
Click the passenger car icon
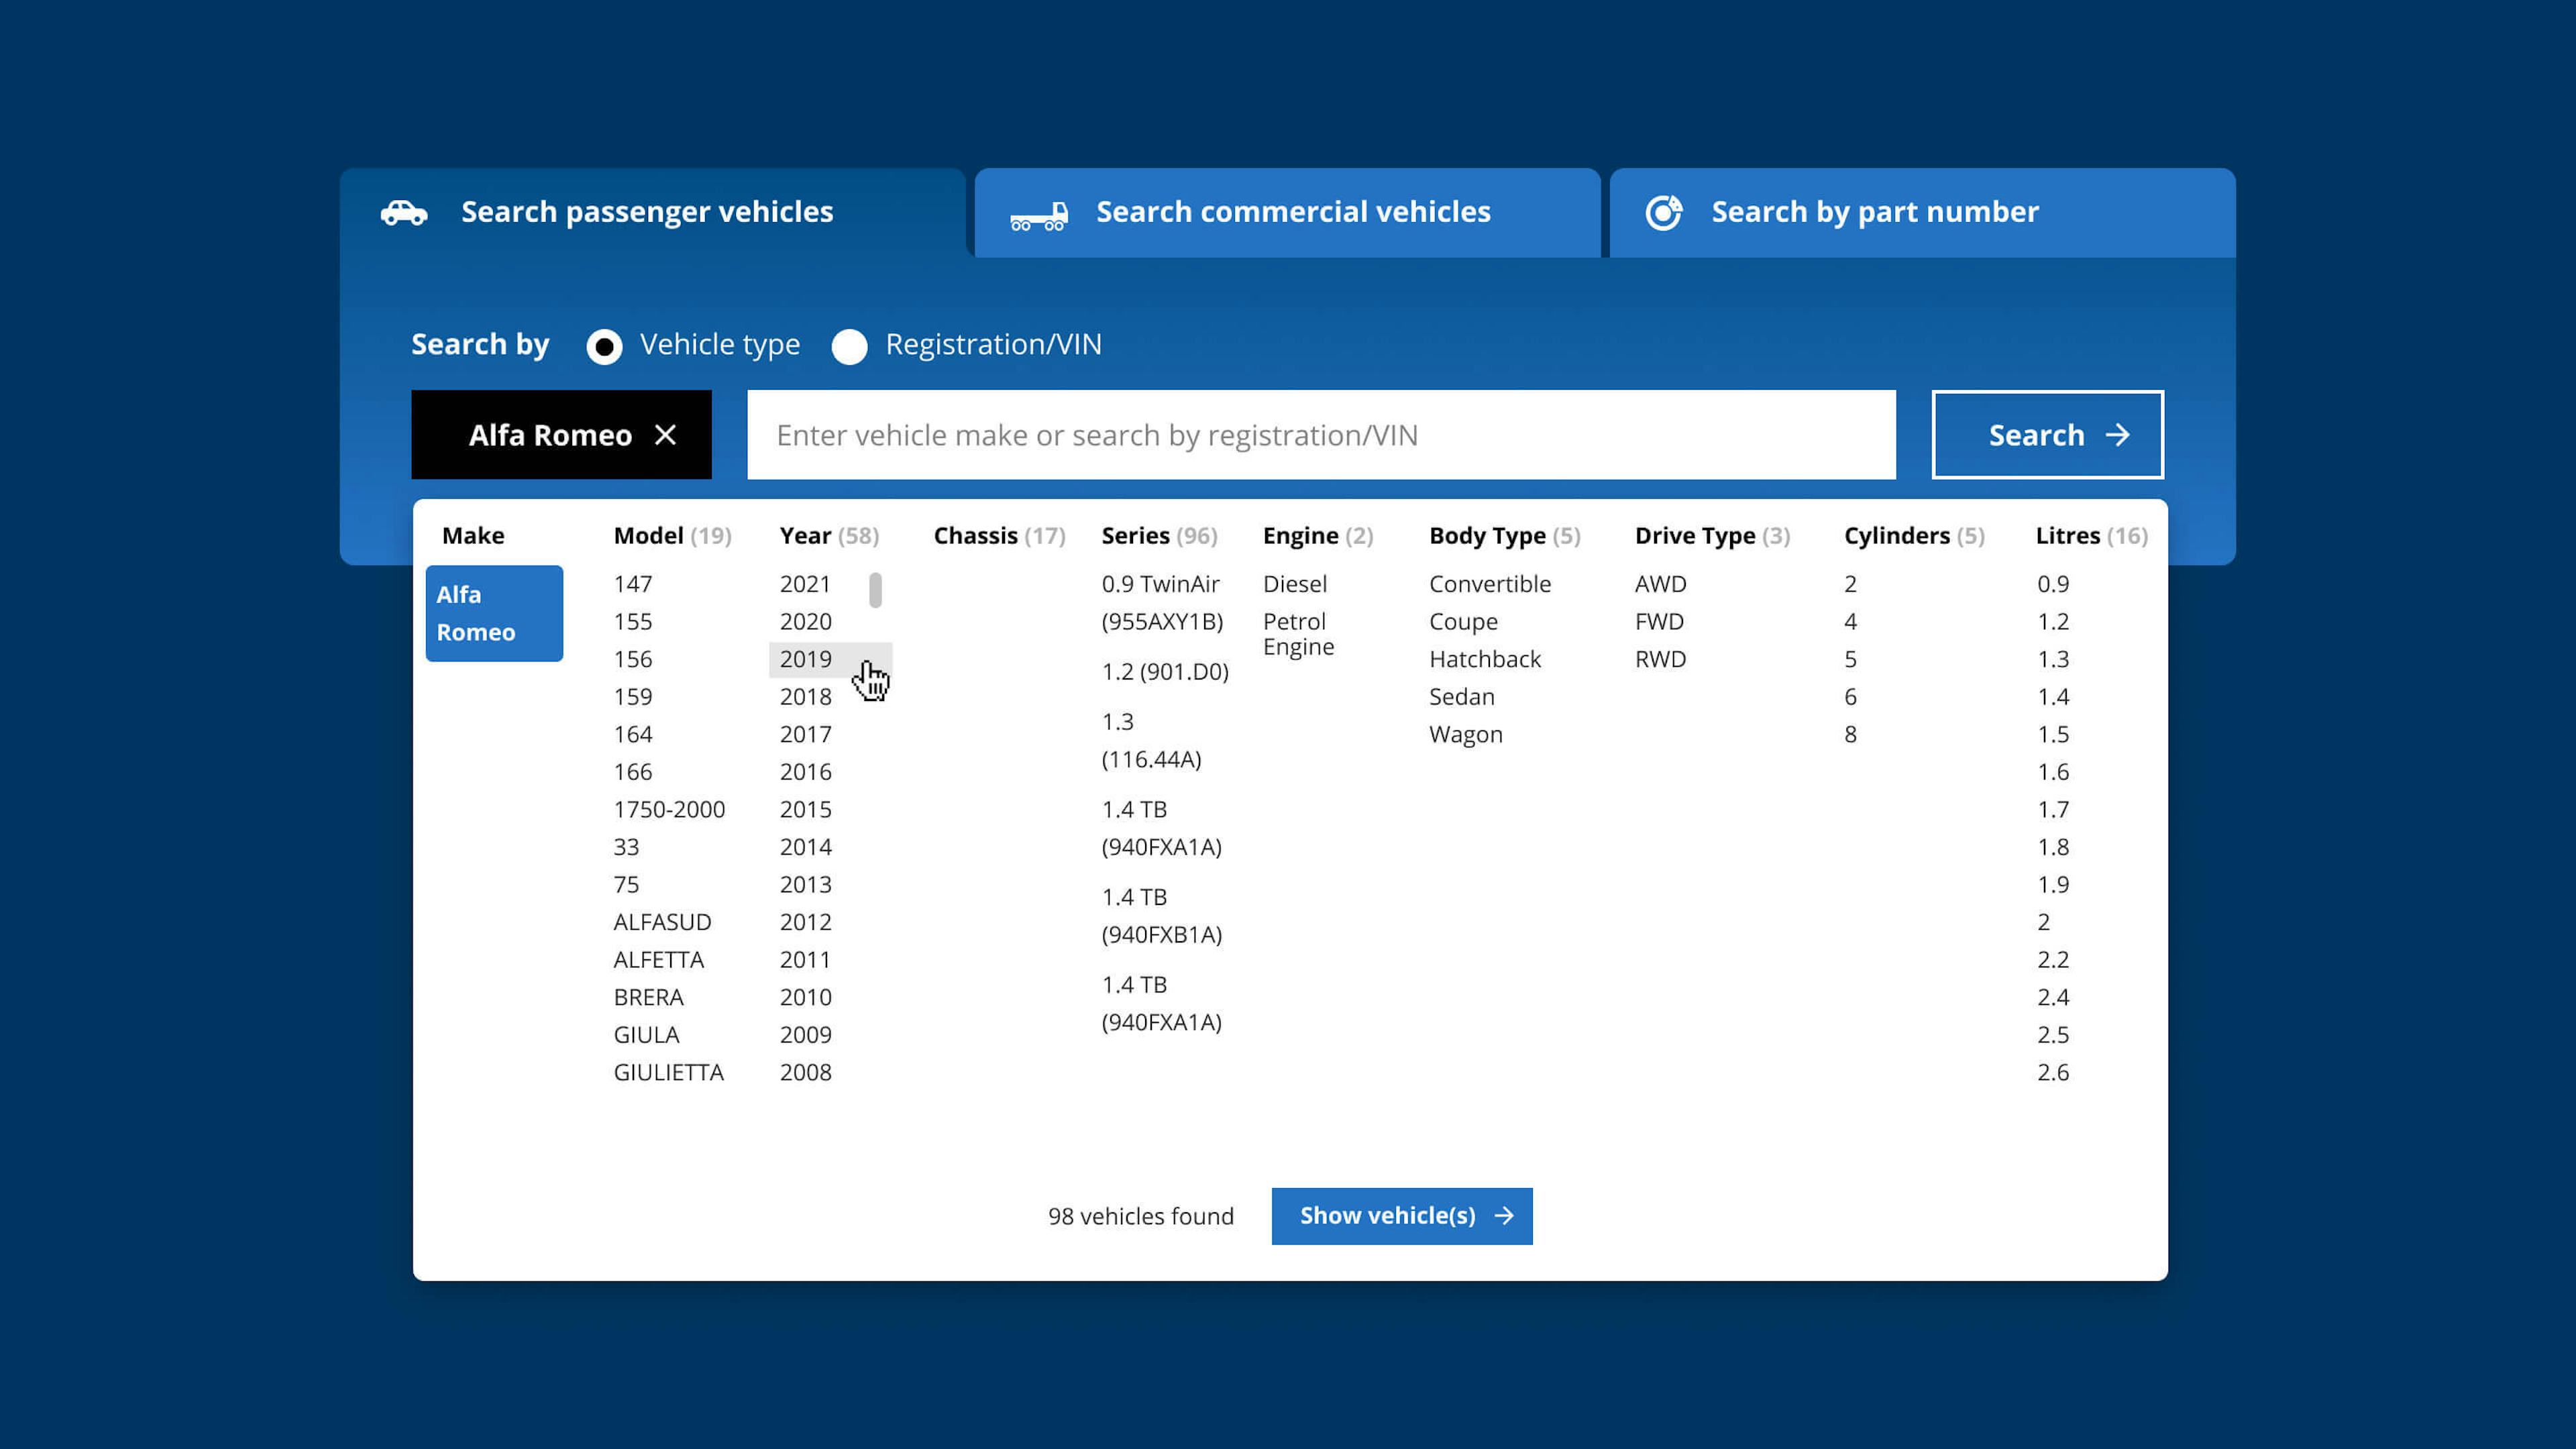click(404, 213)
